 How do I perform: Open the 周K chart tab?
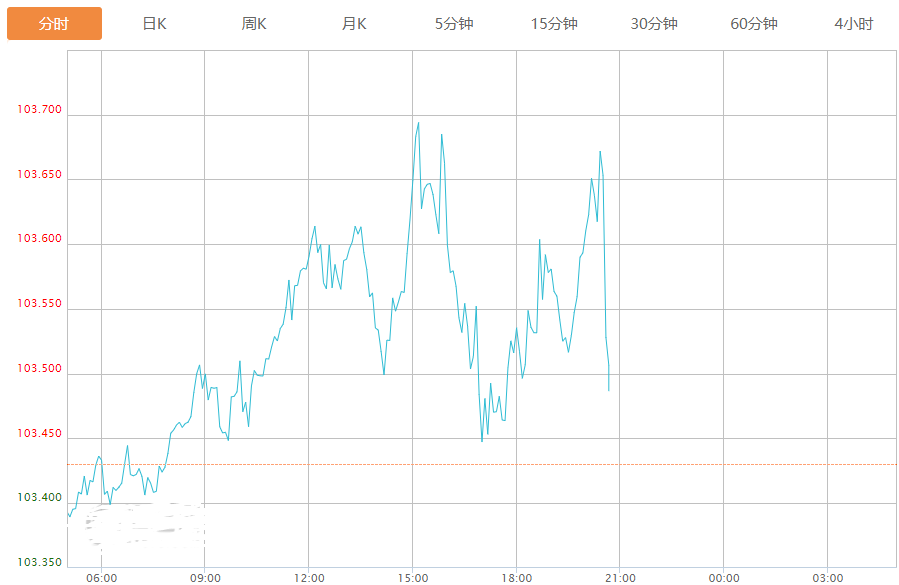click(x=254, y=23)
